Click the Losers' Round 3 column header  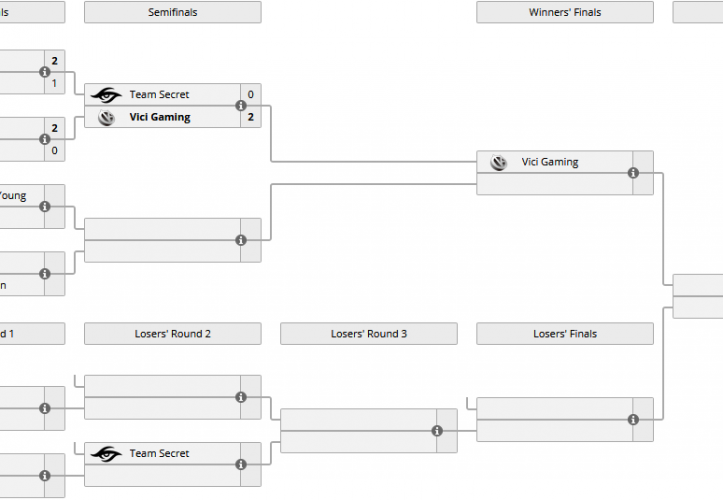369,334
